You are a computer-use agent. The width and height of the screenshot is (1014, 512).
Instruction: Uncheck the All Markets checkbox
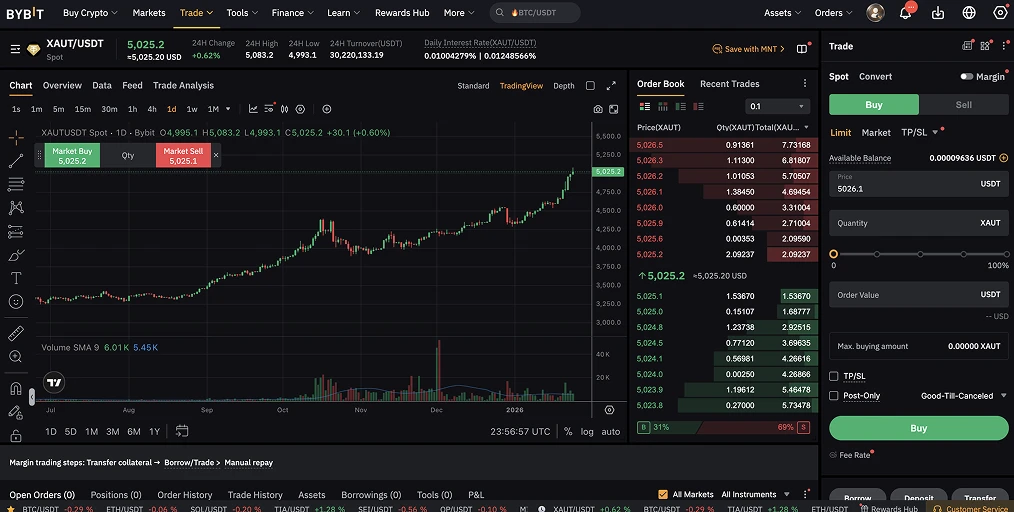tap(663, 495)
